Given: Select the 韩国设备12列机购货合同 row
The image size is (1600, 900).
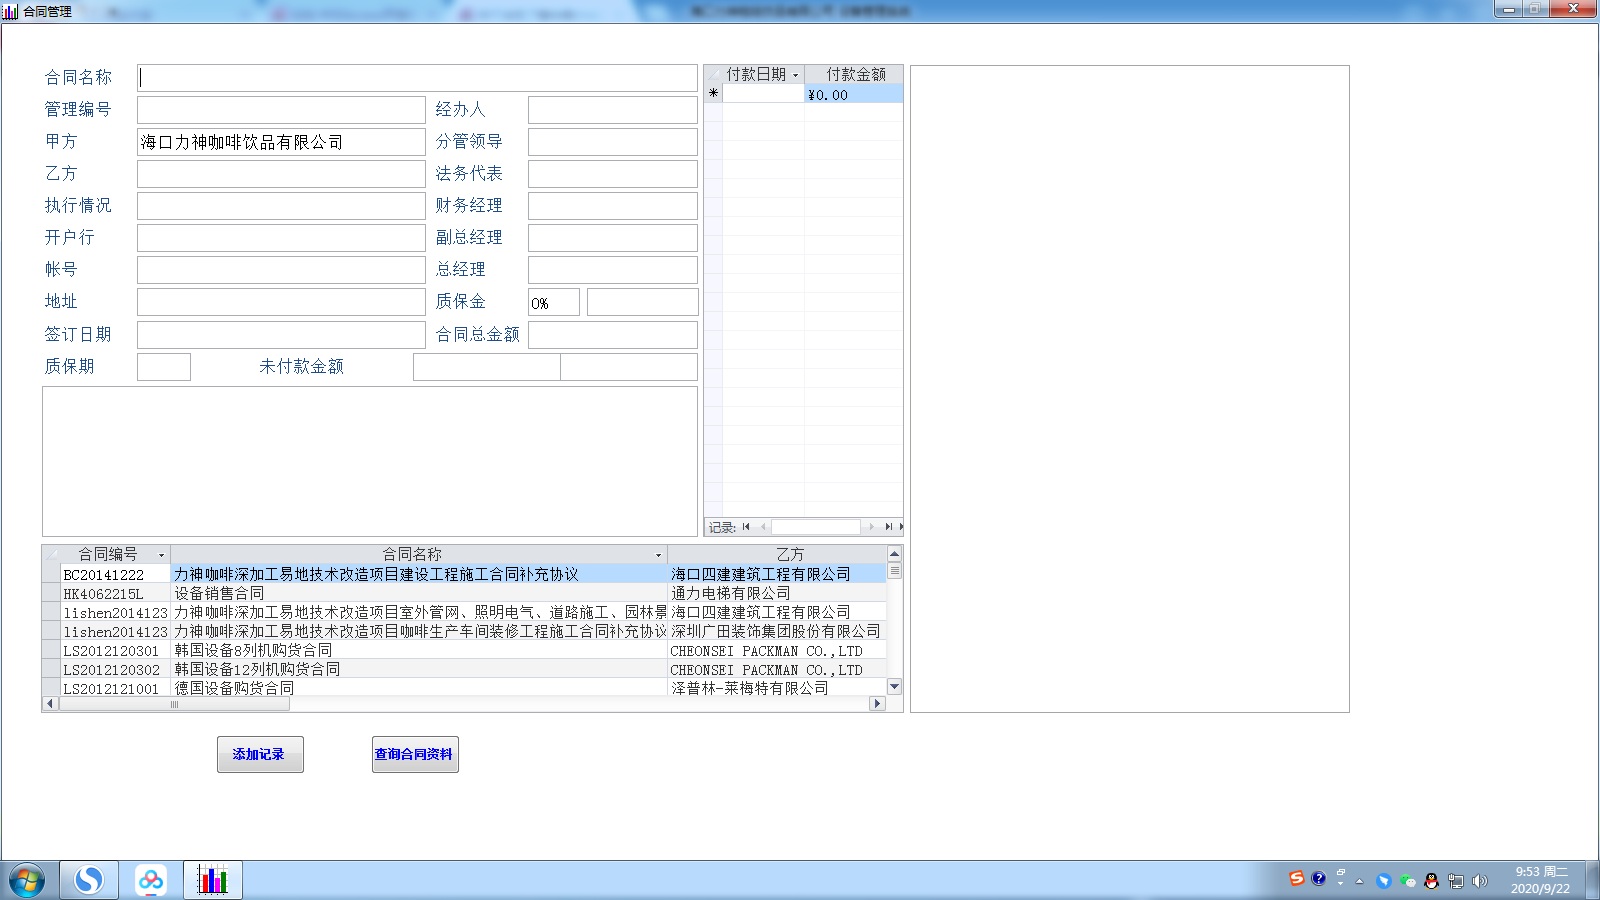Looking at the screenshot, I should point(464,669).
